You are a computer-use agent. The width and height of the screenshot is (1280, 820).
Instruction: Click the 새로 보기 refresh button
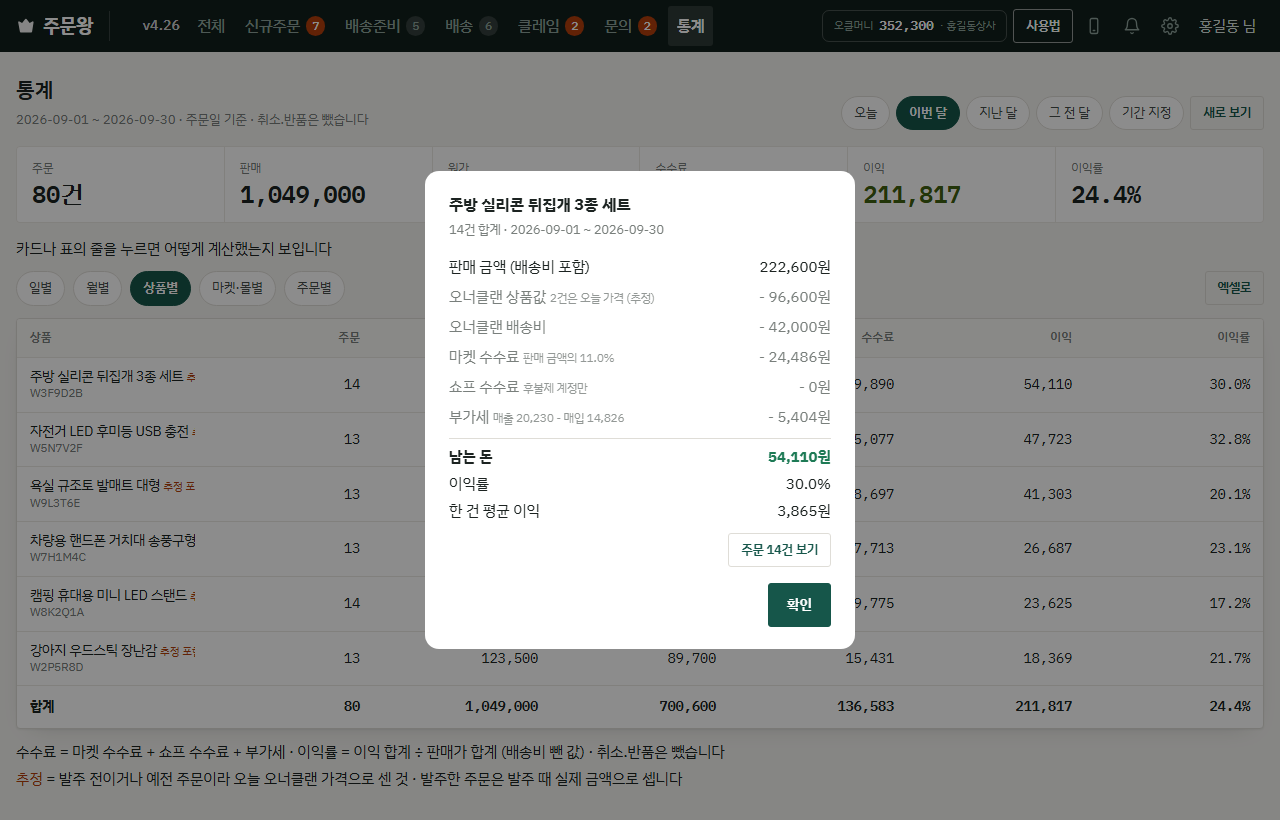click(x=1227, y=113)
